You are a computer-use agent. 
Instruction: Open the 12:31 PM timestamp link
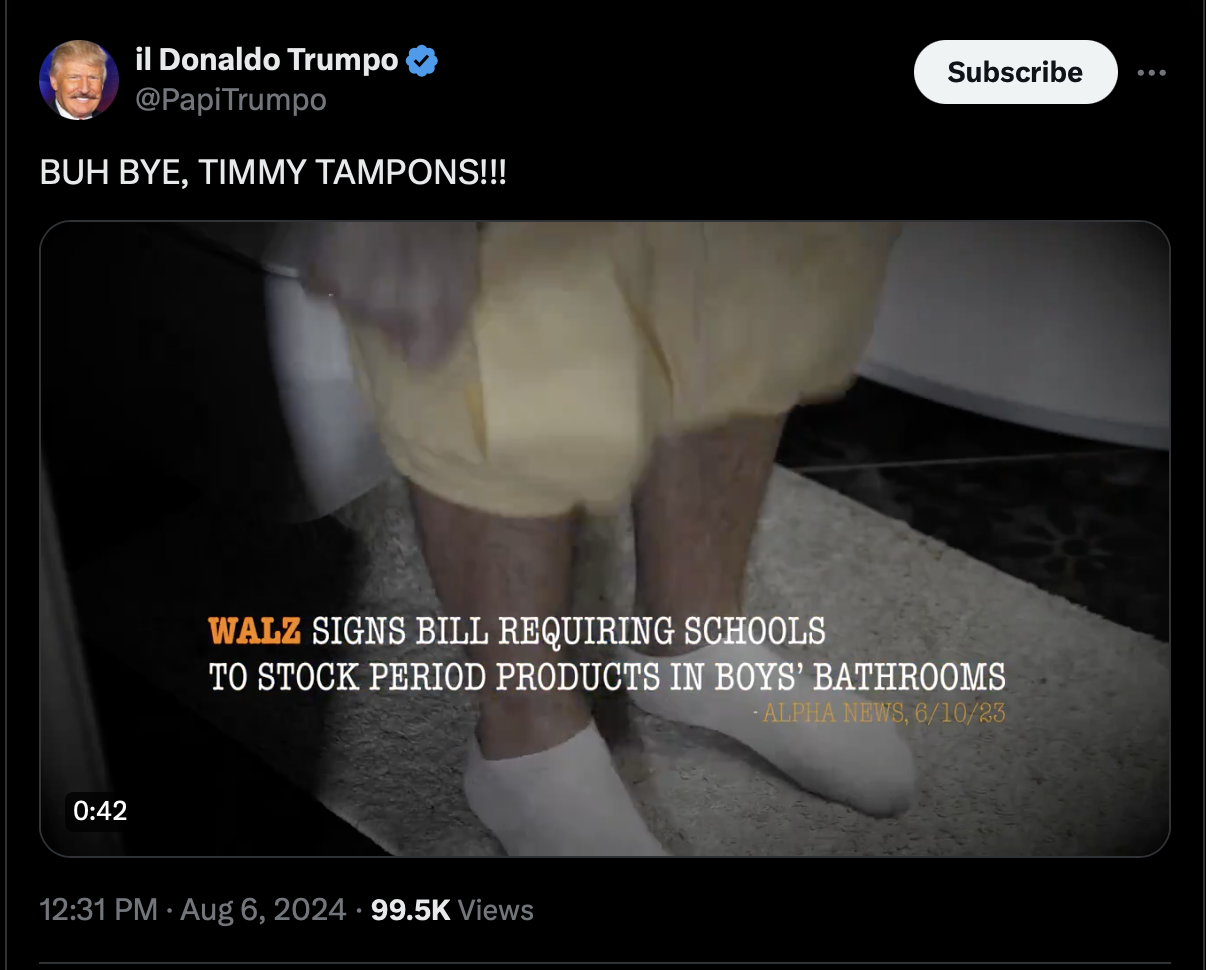(x=98, y=910)
